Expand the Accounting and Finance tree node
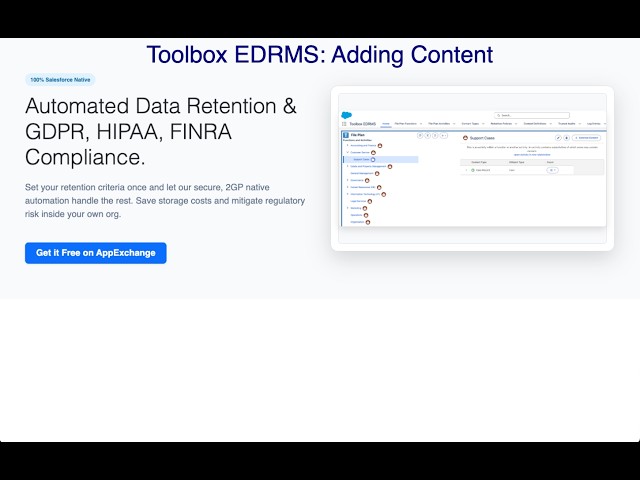The width and height of the screenshot is (640, 480). [347, 145]
